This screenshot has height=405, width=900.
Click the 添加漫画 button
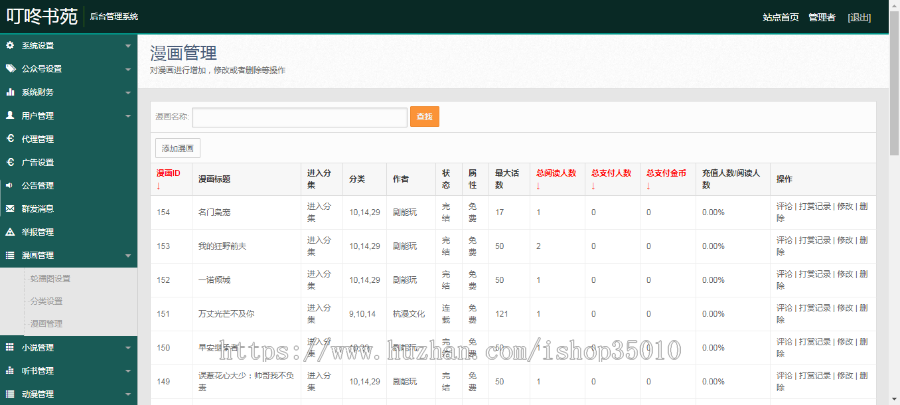point(178,149)
